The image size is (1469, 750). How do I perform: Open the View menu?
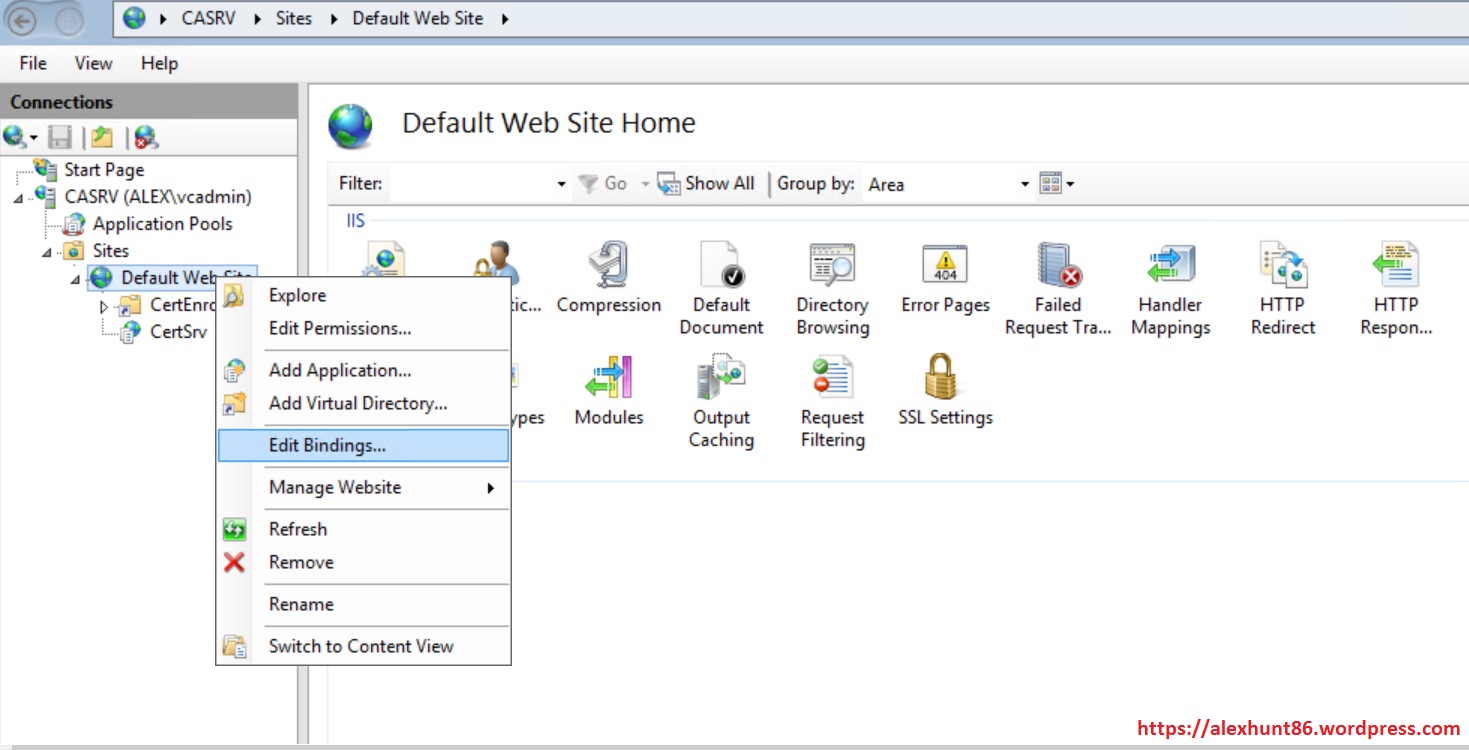[93, 63]
